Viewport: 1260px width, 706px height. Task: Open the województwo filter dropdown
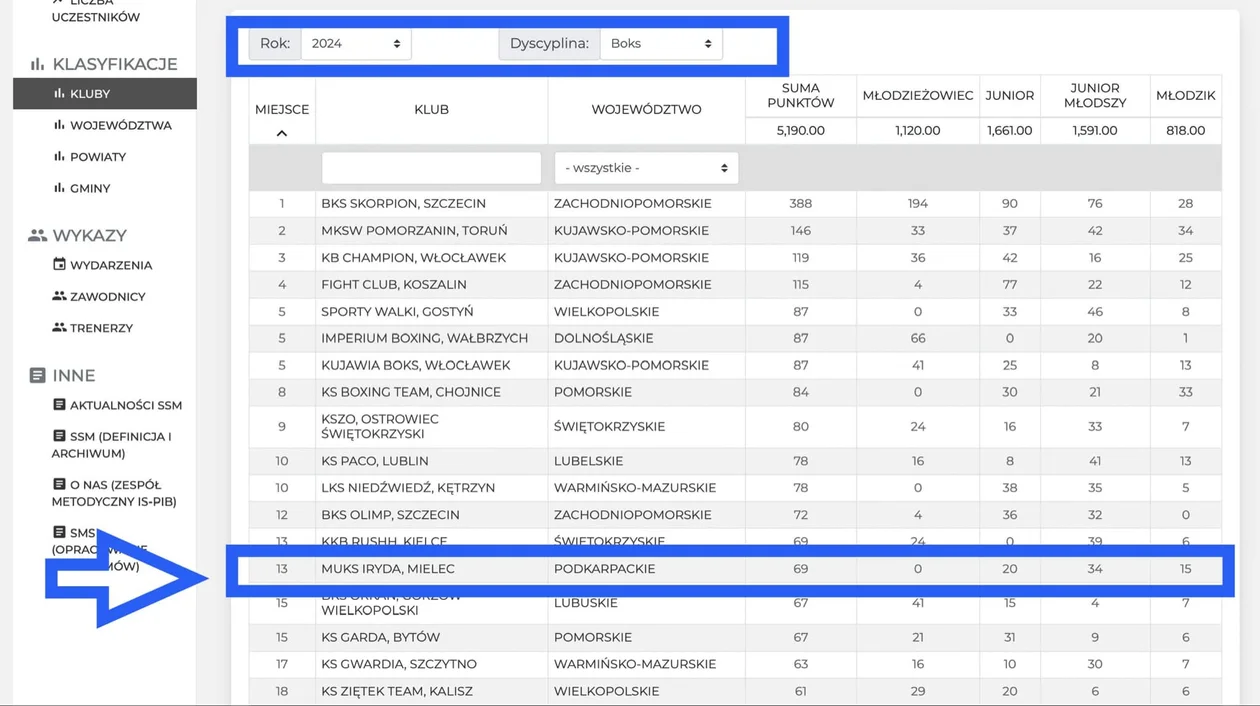click(646, 168)
